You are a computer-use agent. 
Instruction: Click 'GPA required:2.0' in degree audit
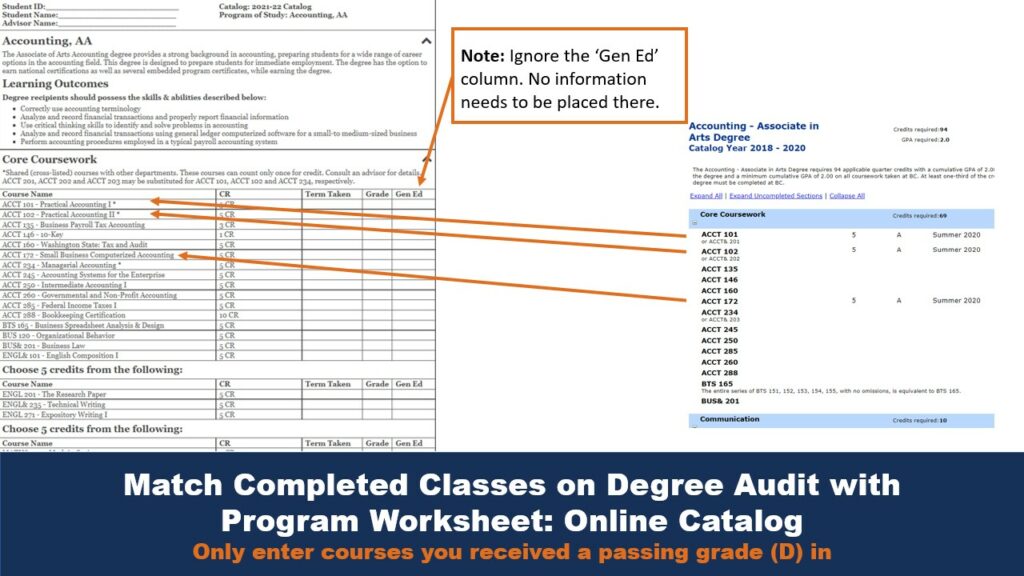click(x=925, y=140)
